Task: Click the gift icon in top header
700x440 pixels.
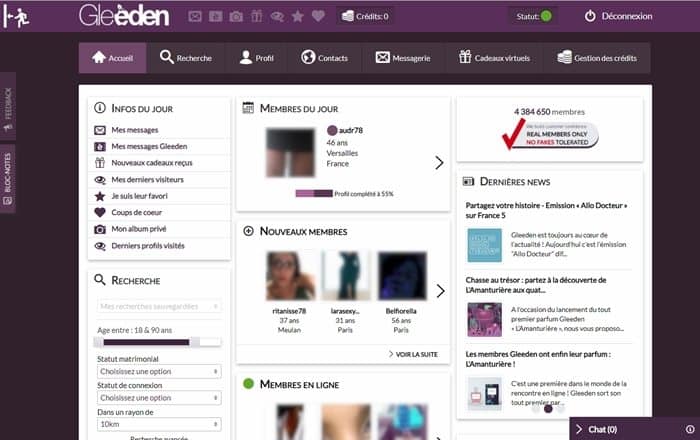Action: [x=256, y=17]
